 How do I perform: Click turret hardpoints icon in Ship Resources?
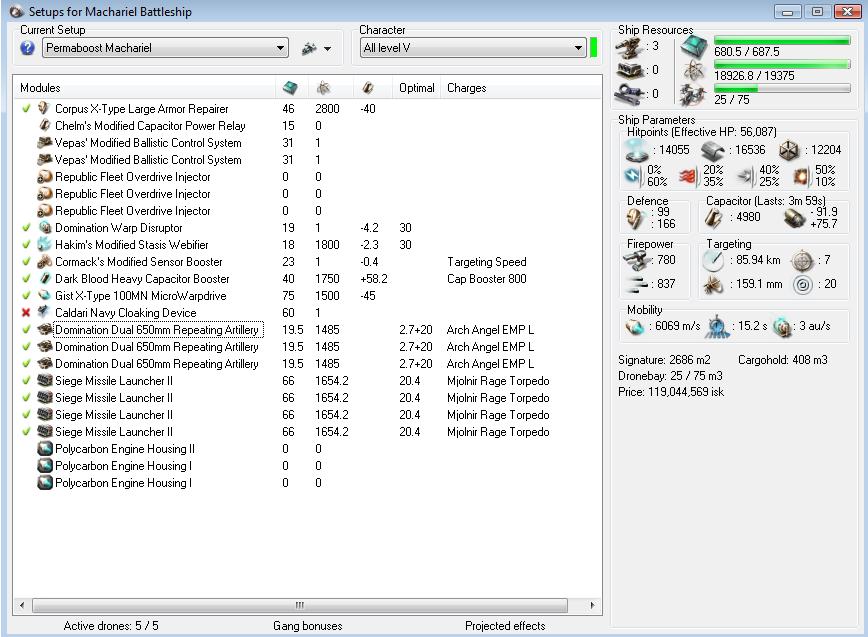coord(629,48)
